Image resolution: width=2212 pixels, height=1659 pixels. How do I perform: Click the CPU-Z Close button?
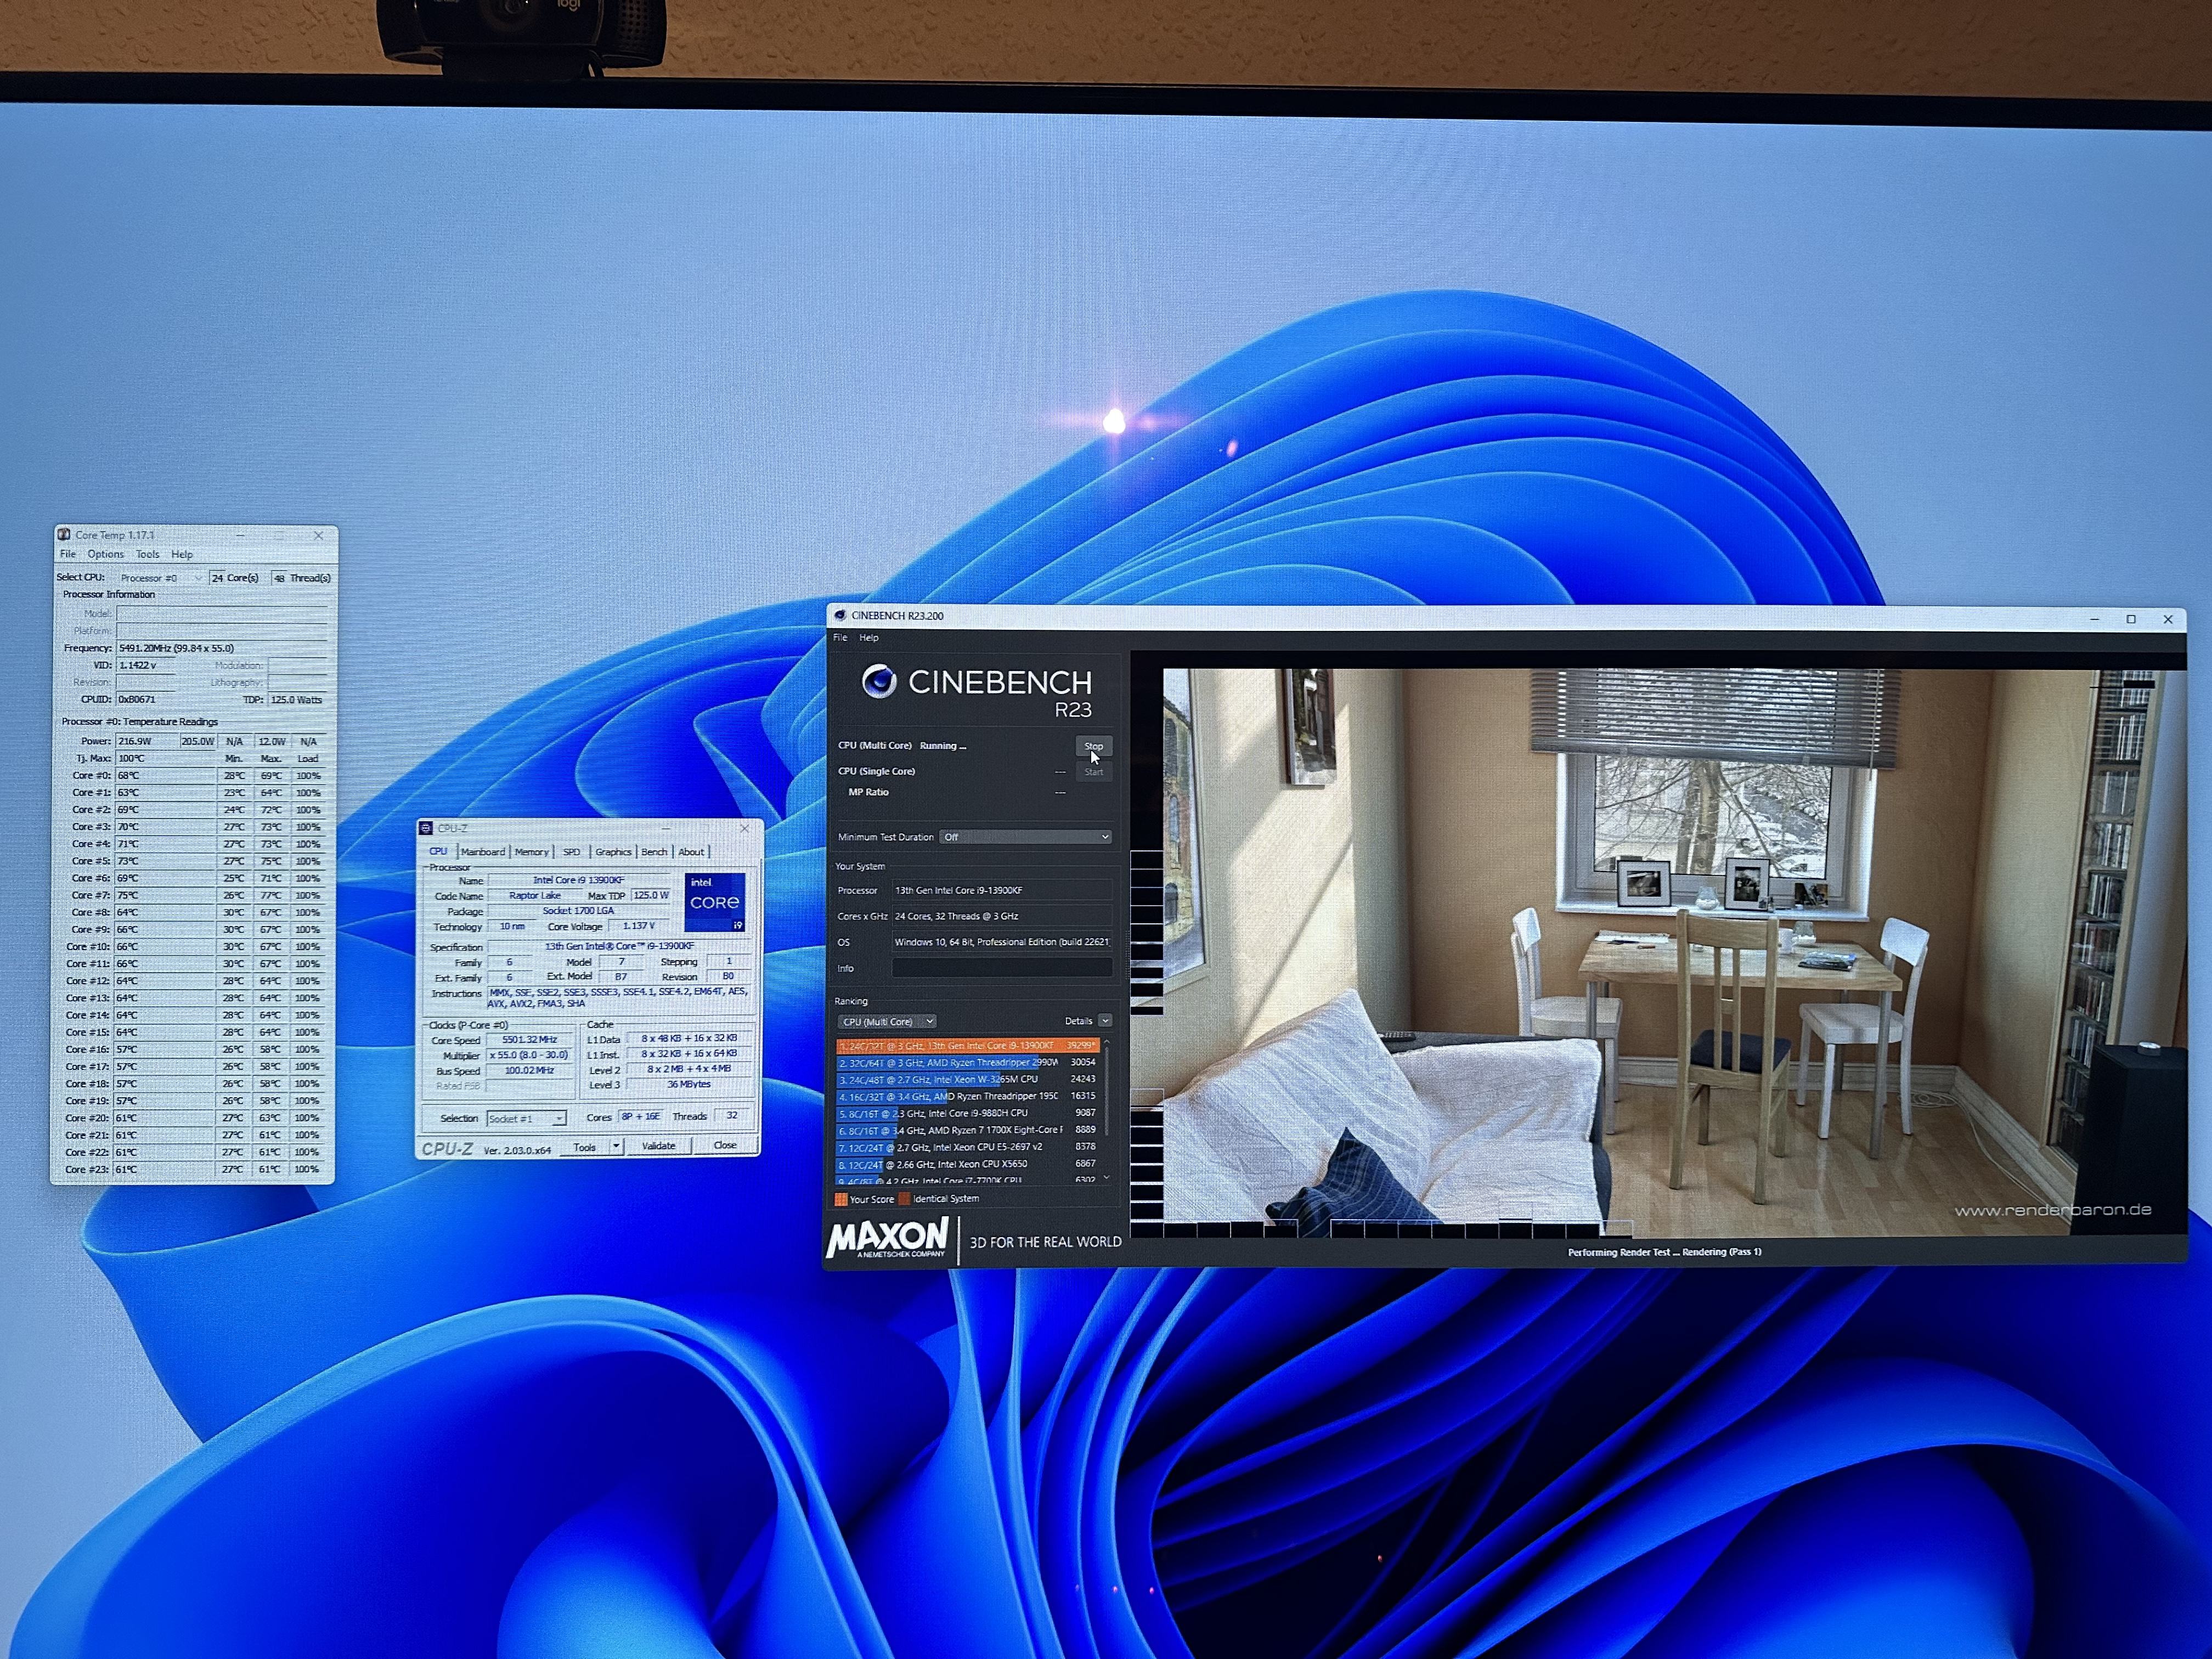(x=725, y=1145)
